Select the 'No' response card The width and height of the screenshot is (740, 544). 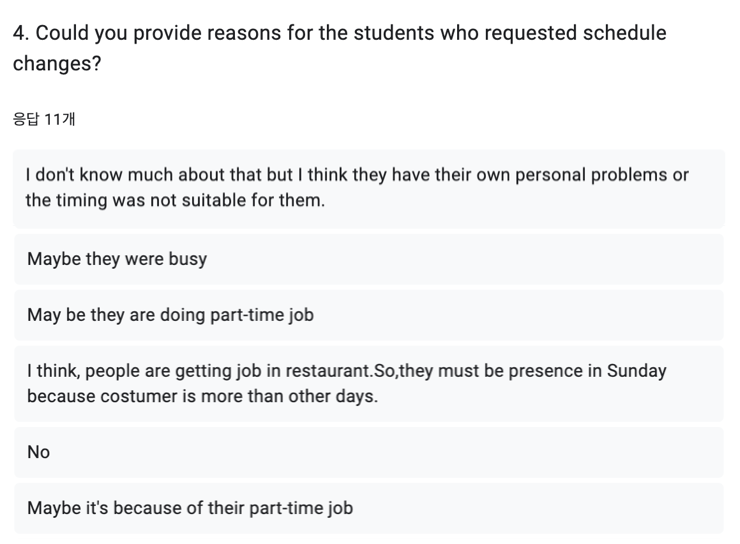(x=369, y=452)
